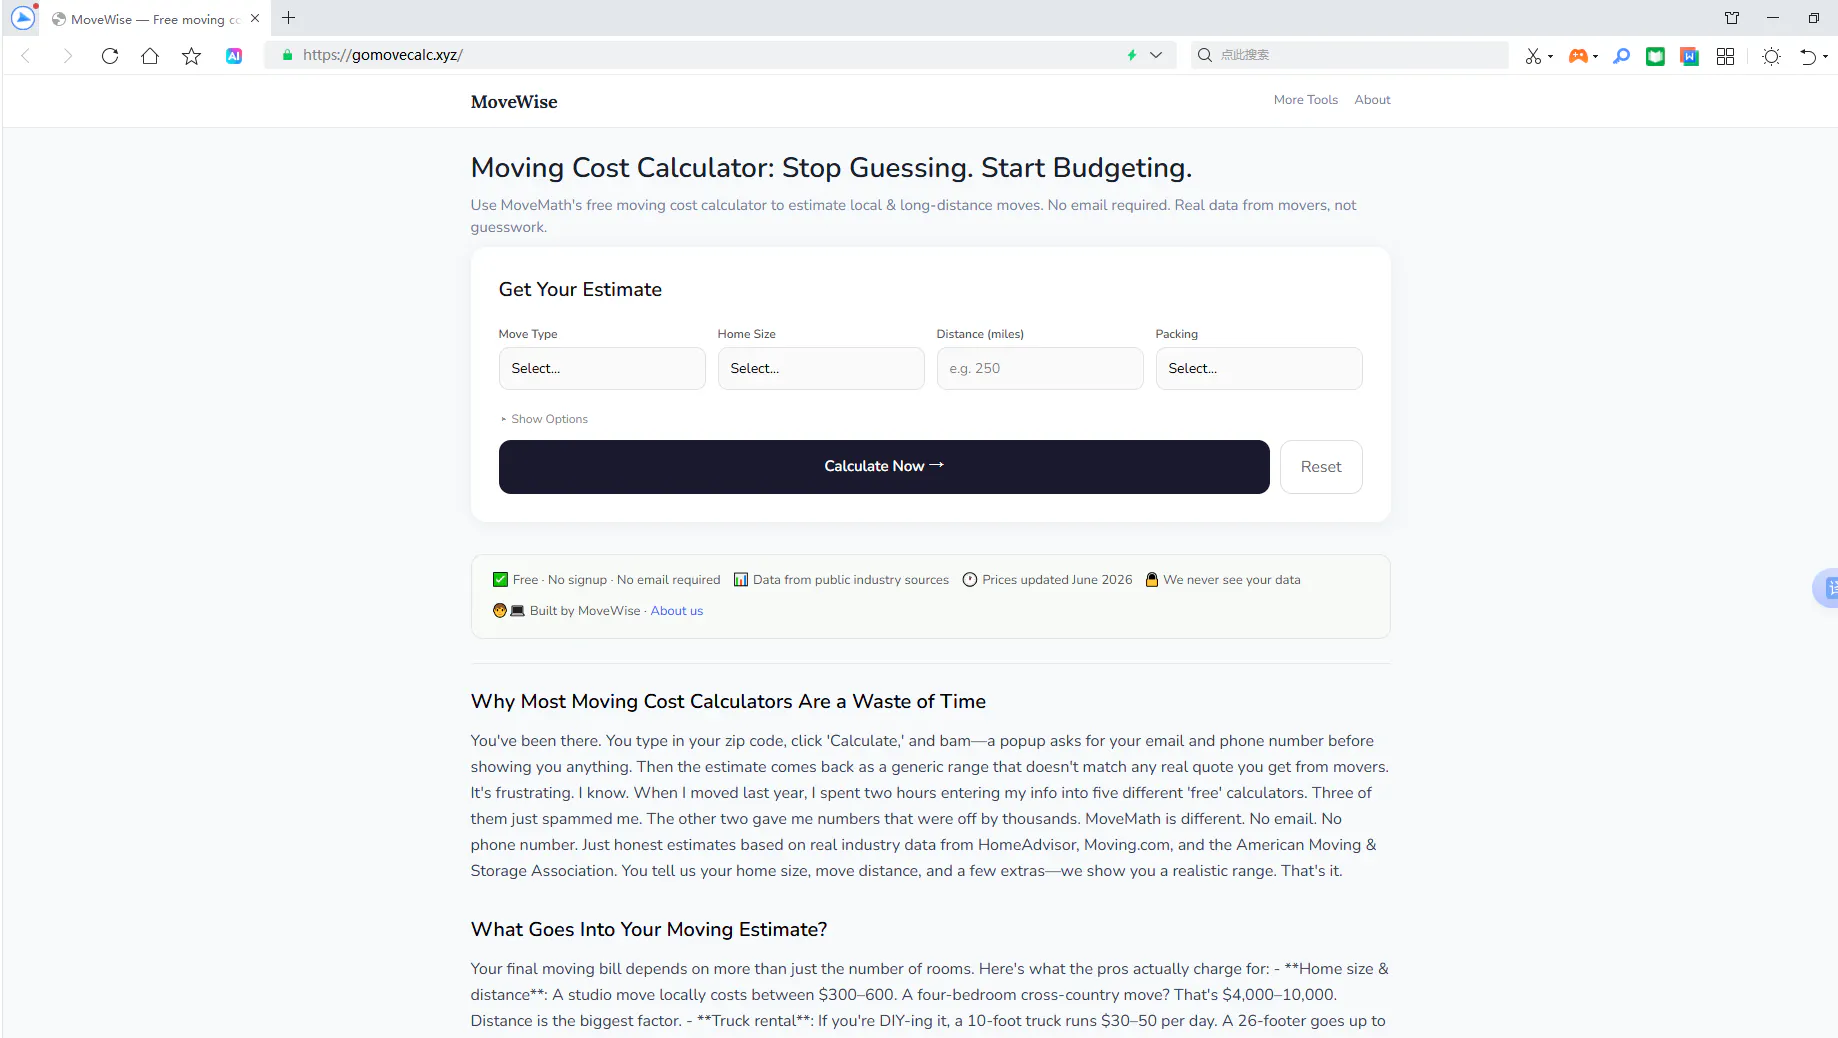Screen dimensions: 1838x1038
Task: Open the AI assistant toolbar icon
Action: tap(234, 56)
